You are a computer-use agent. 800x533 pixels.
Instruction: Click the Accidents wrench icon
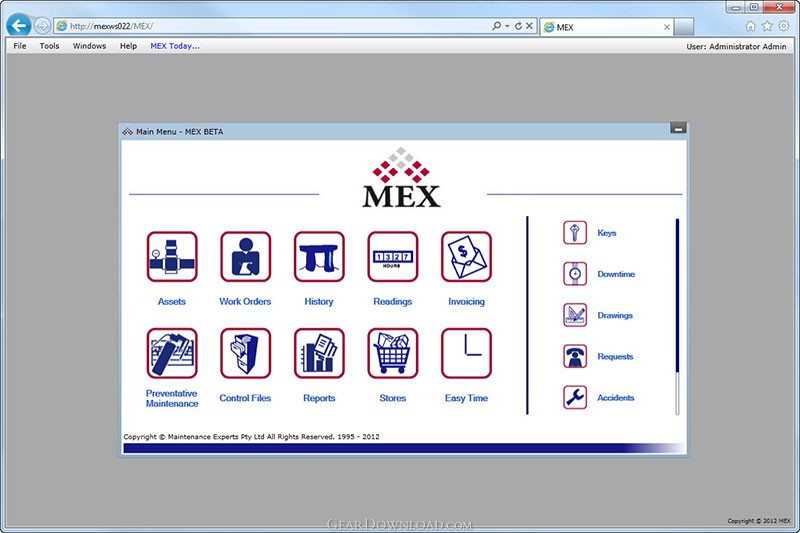click(x=575, y=397)
